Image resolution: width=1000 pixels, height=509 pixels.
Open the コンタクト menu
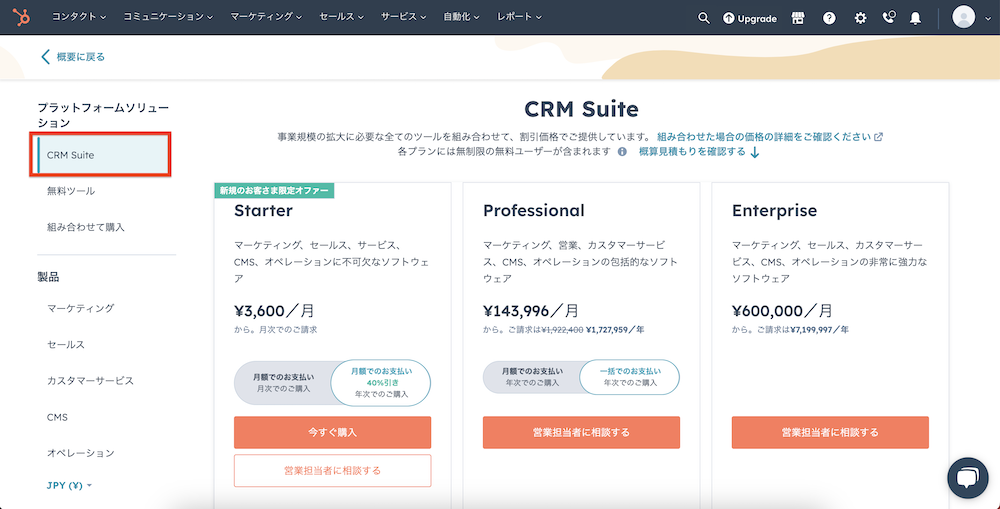tap(79, 17)
